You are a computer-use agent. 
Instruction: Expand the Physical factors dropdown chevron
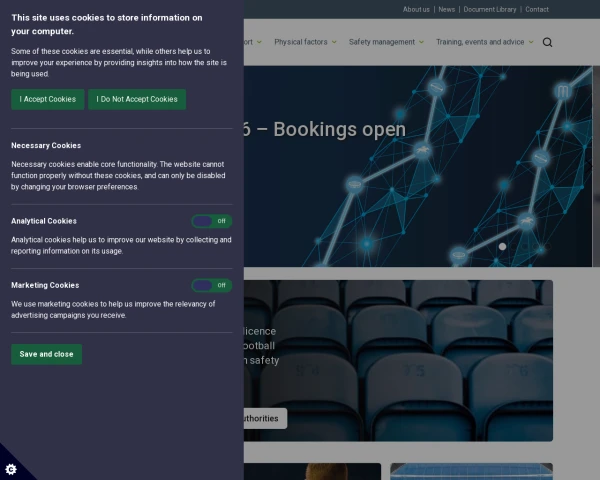click(x=334, y=42)
